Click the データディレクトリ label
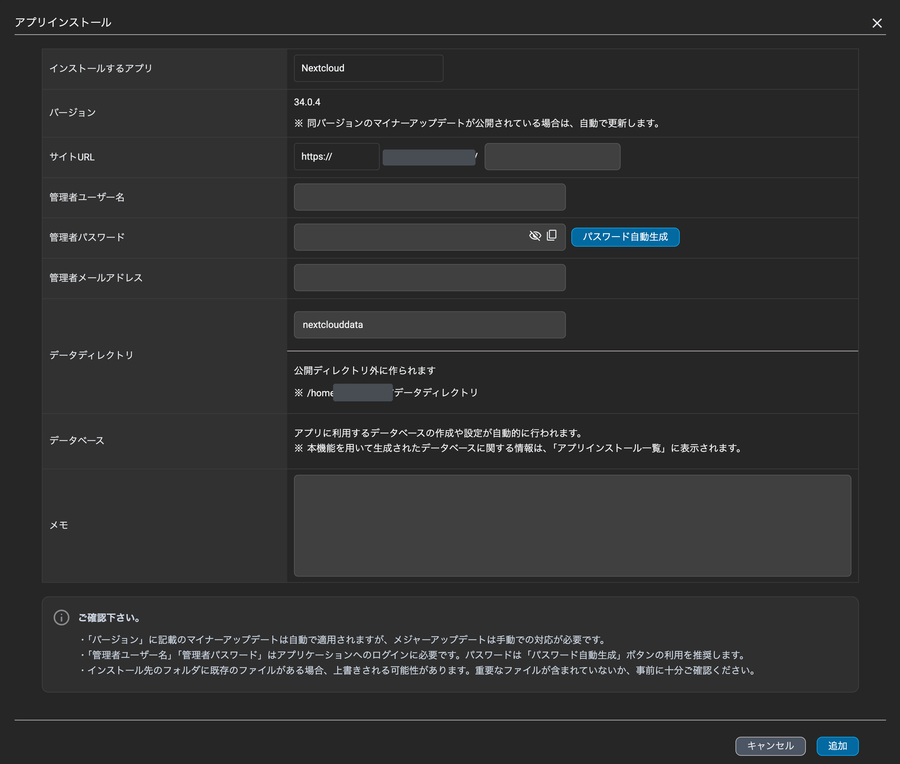The height and width of the screenshot is (764, 900). (91, 355)
